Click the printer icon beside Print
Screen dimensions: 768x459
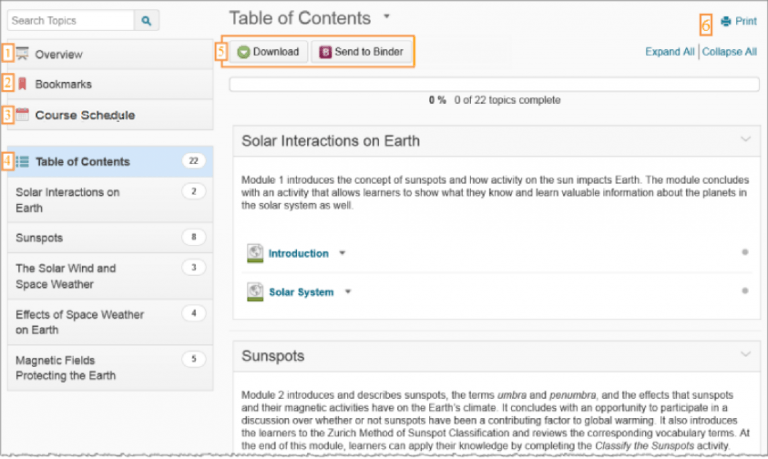tap(726, 21)
